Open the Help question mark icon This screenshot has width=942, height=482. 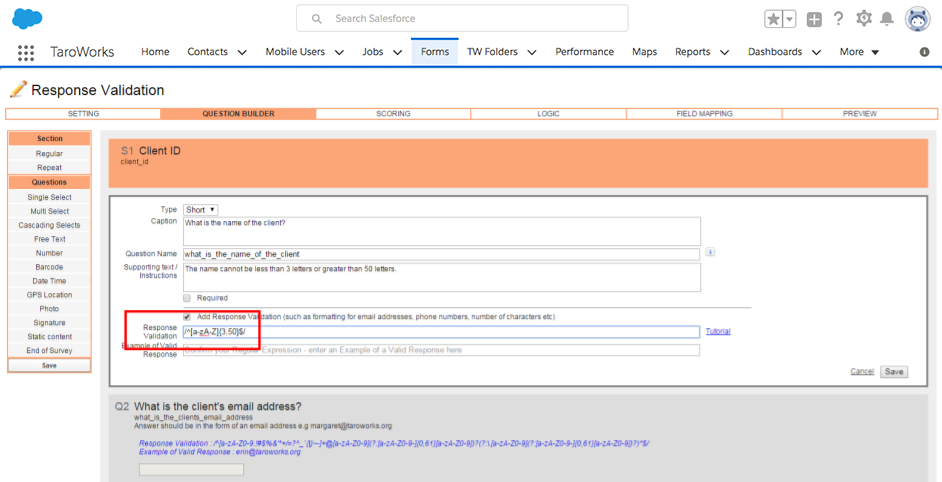tap(839, 19)
